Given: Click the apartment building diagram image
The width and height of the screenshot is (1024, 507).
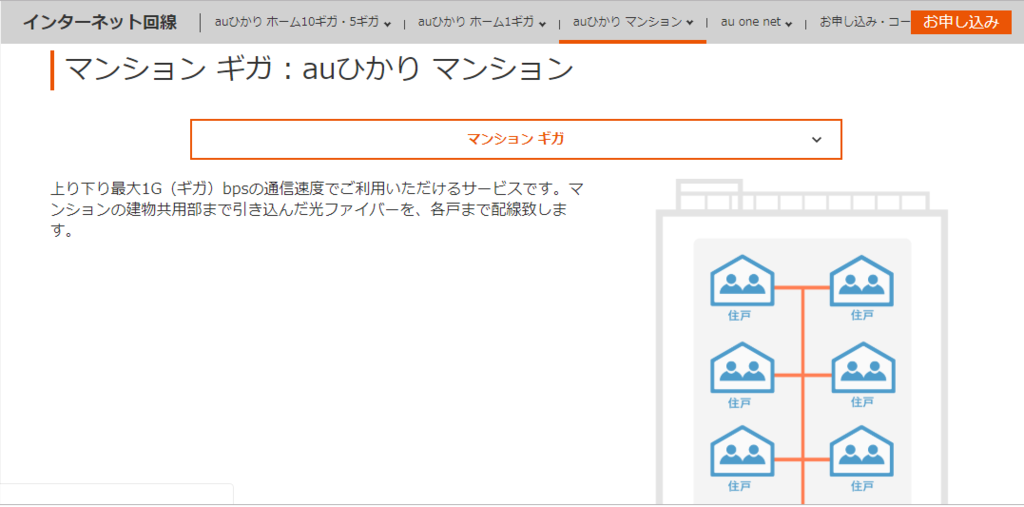Looking at the screenshot, I should (801, 342).
